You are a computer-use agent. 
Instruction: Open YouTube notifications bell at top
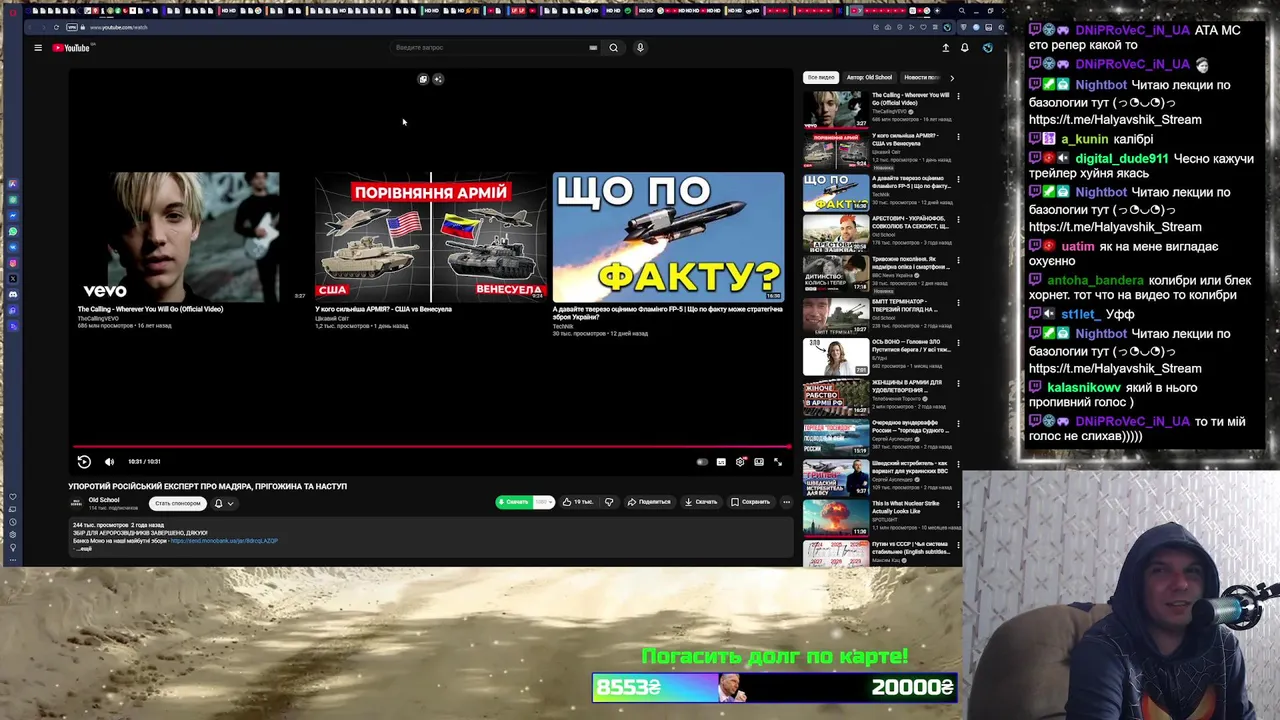[965, 48]
